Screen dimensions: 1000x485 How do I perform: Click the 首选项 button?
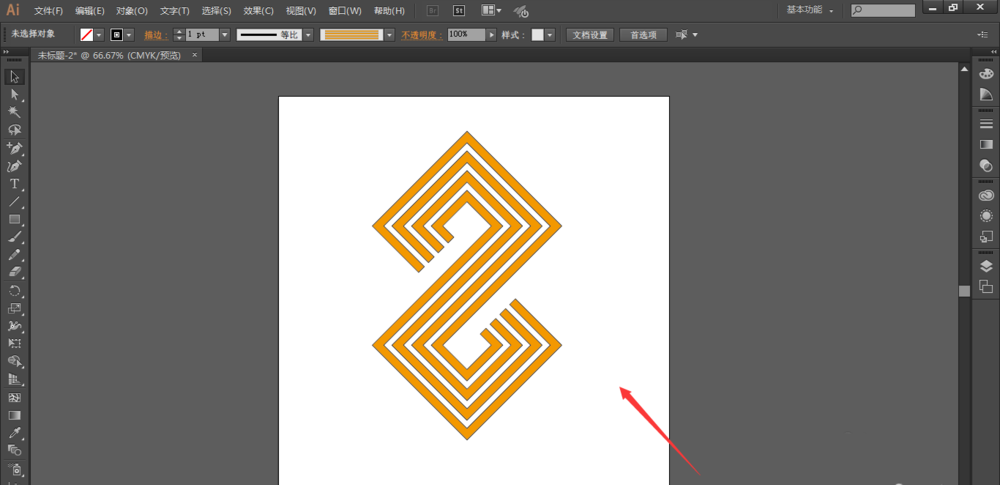click(643, 35)
